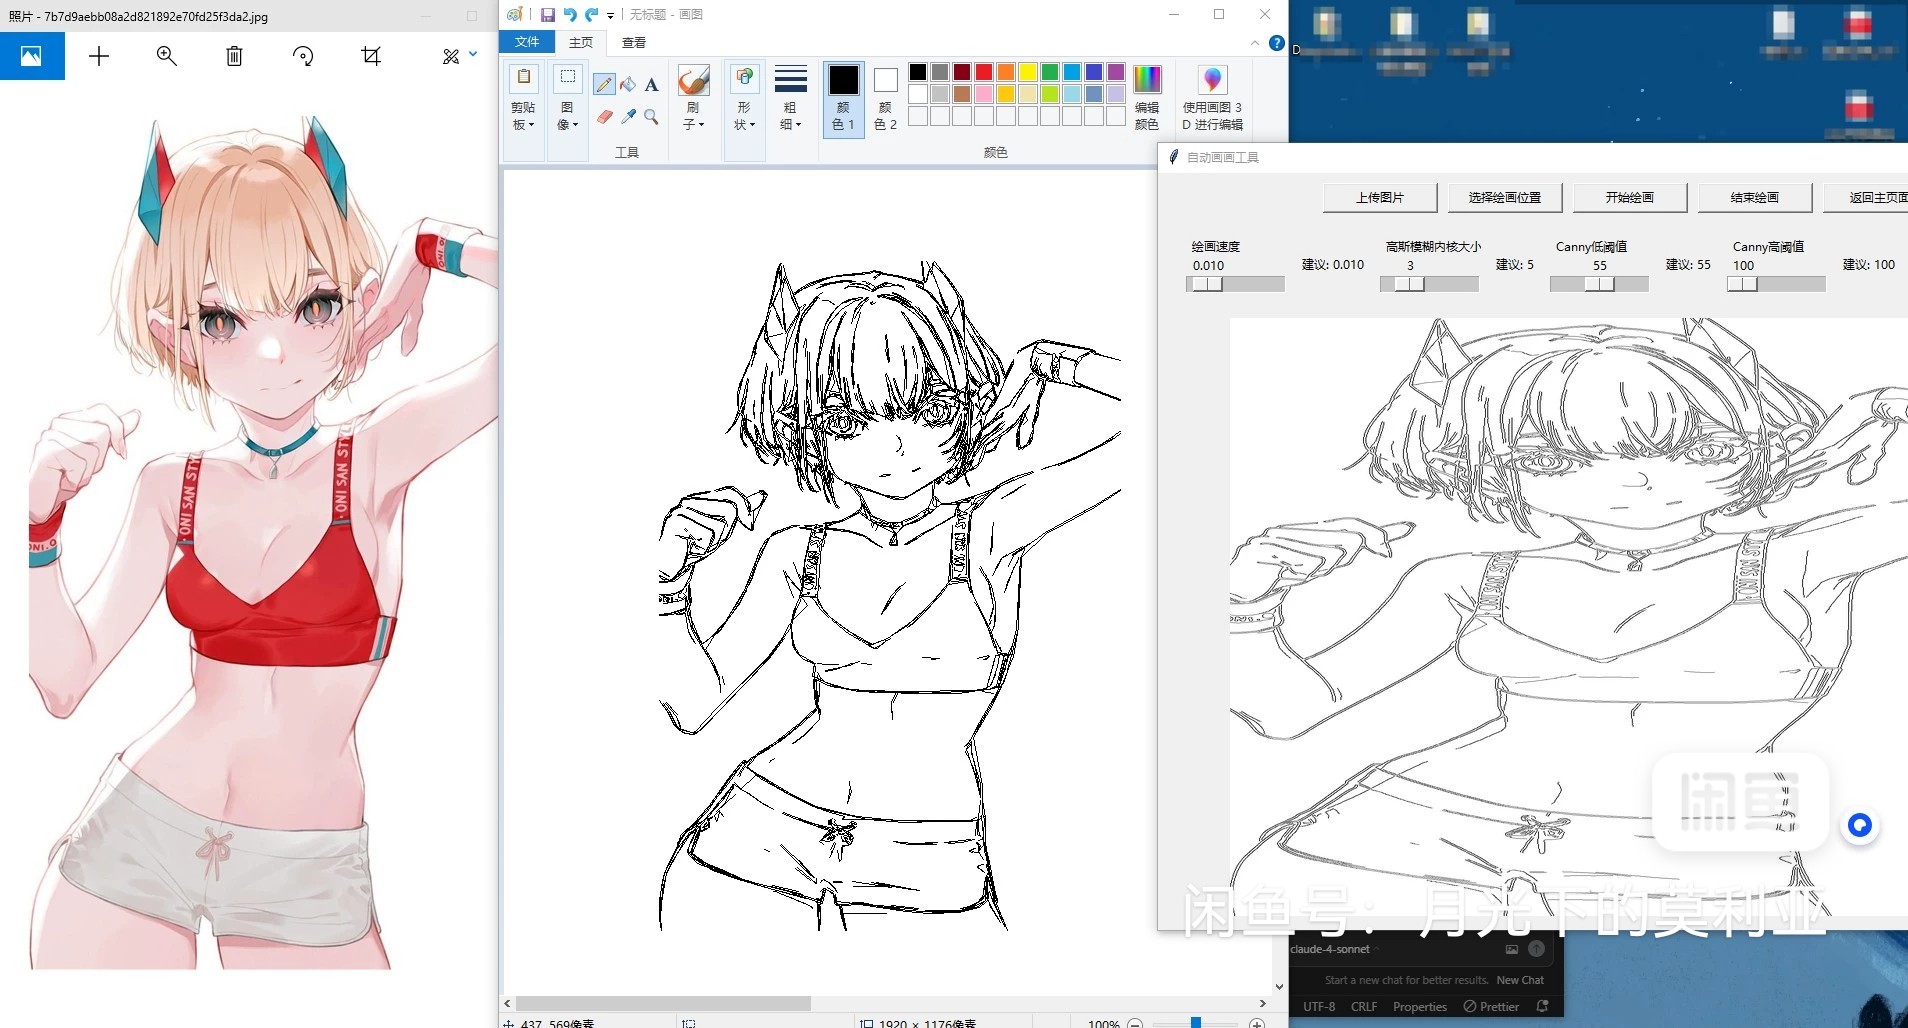The width and height of the screenshot is (1908, 1028).
Task: Pick the Eraser tool
Action: point(604,117)
